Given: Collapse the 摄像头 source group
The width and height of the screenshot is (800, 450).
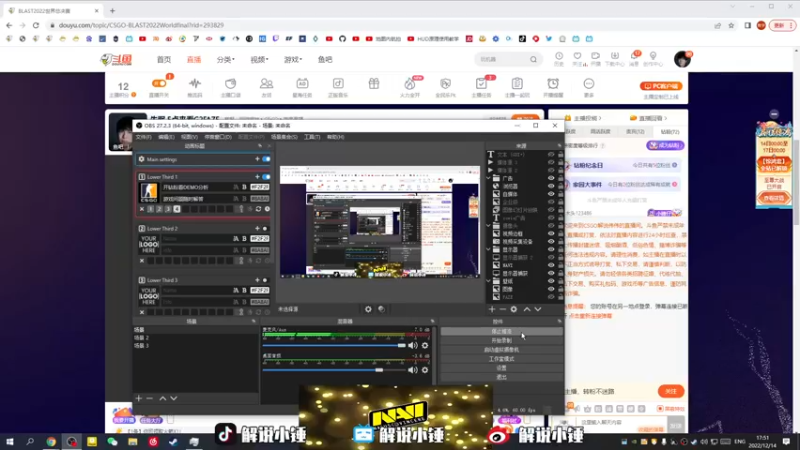Looking at the screenshot, I should (489, 226).
